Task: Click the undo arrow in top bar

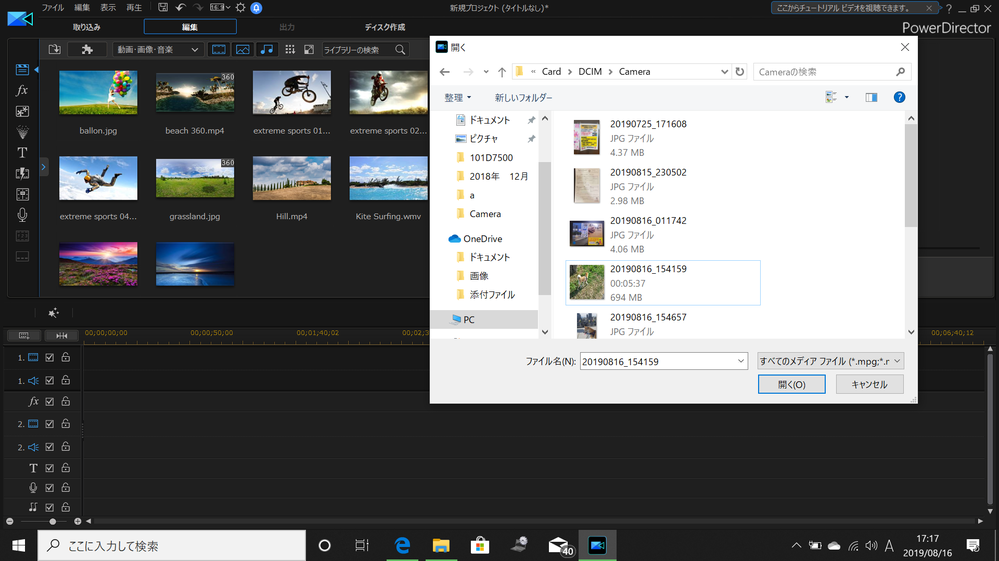Action: pos(180,8)
